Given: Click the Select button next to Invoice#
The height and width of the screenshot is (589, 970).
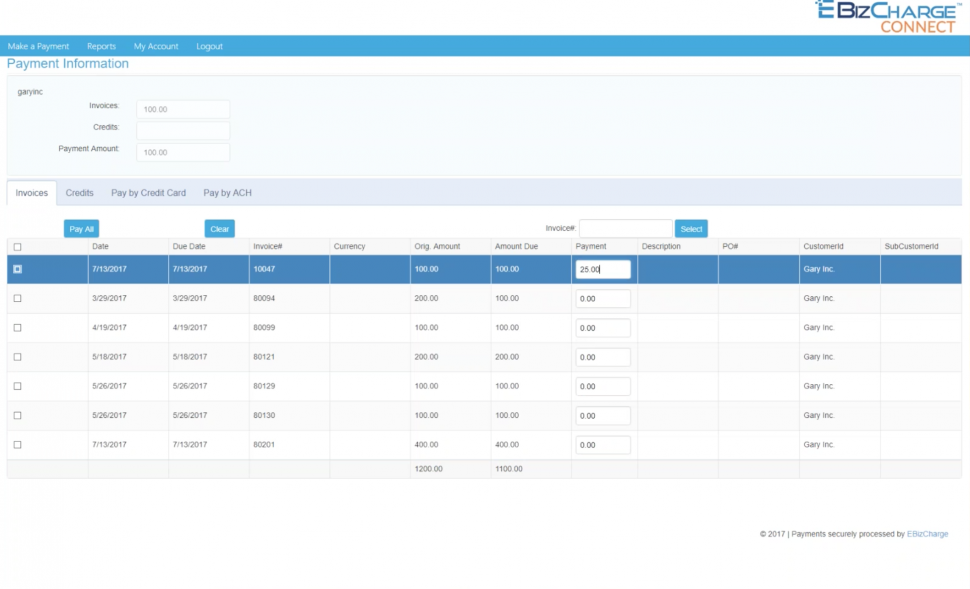Looking at the screenshot, I should click(691, 228).
